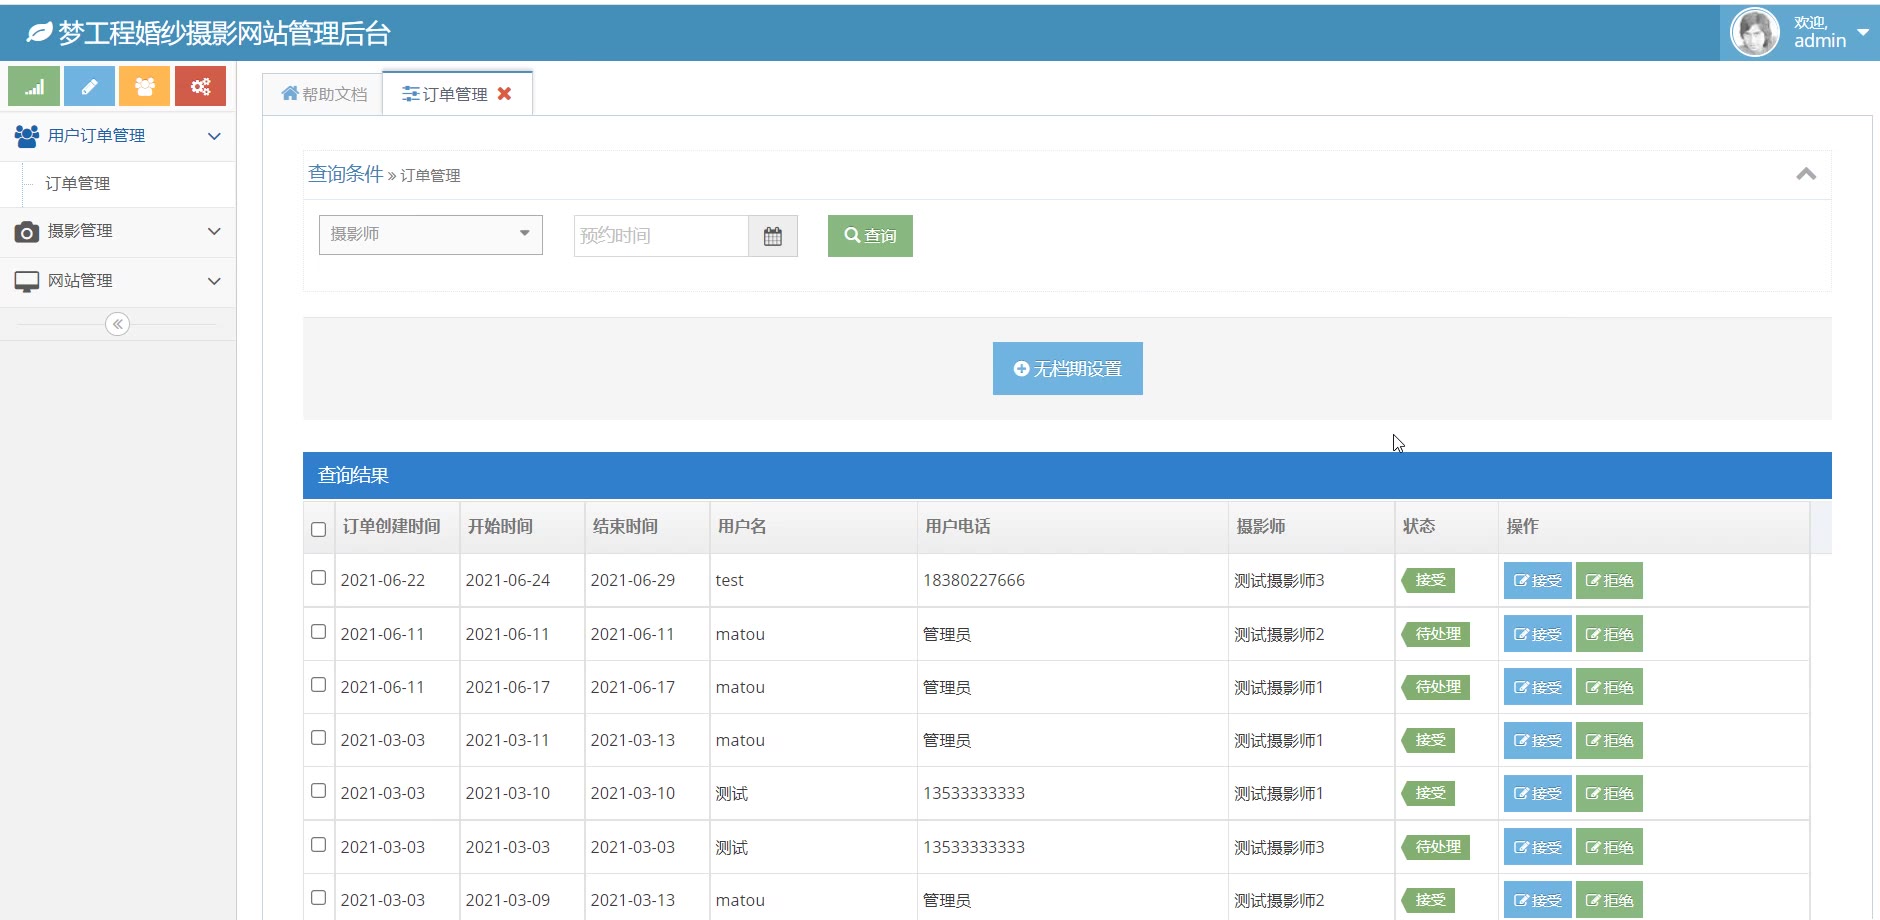Viewport: 1880px width, 920px height.
Task: Click the green signal chart shortcut icon
Action: point(34,87)
